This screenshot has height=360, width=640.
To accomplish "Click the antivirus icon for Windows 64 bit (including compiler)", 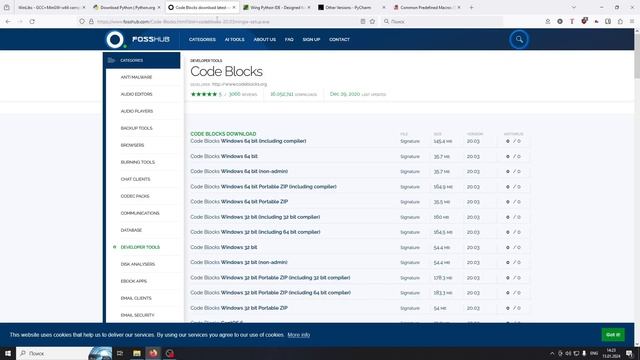I will click(508, 141).
